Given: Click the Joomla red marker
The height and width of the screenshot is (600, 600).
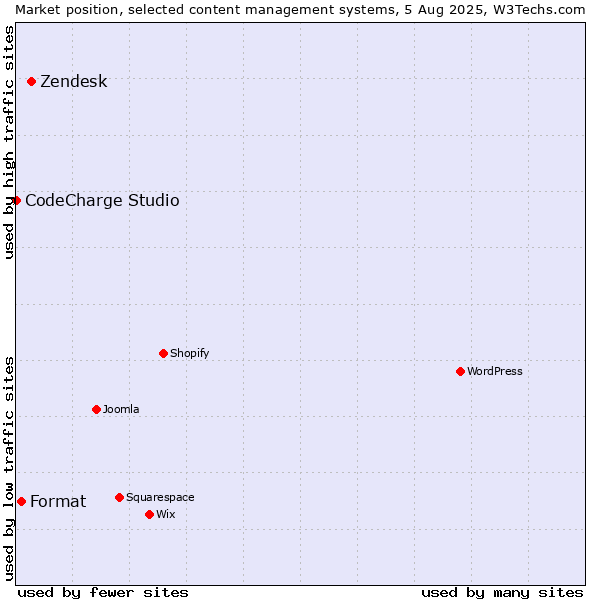Looking at the screenshot, I should pyautogui.click(x=96, y=409).
